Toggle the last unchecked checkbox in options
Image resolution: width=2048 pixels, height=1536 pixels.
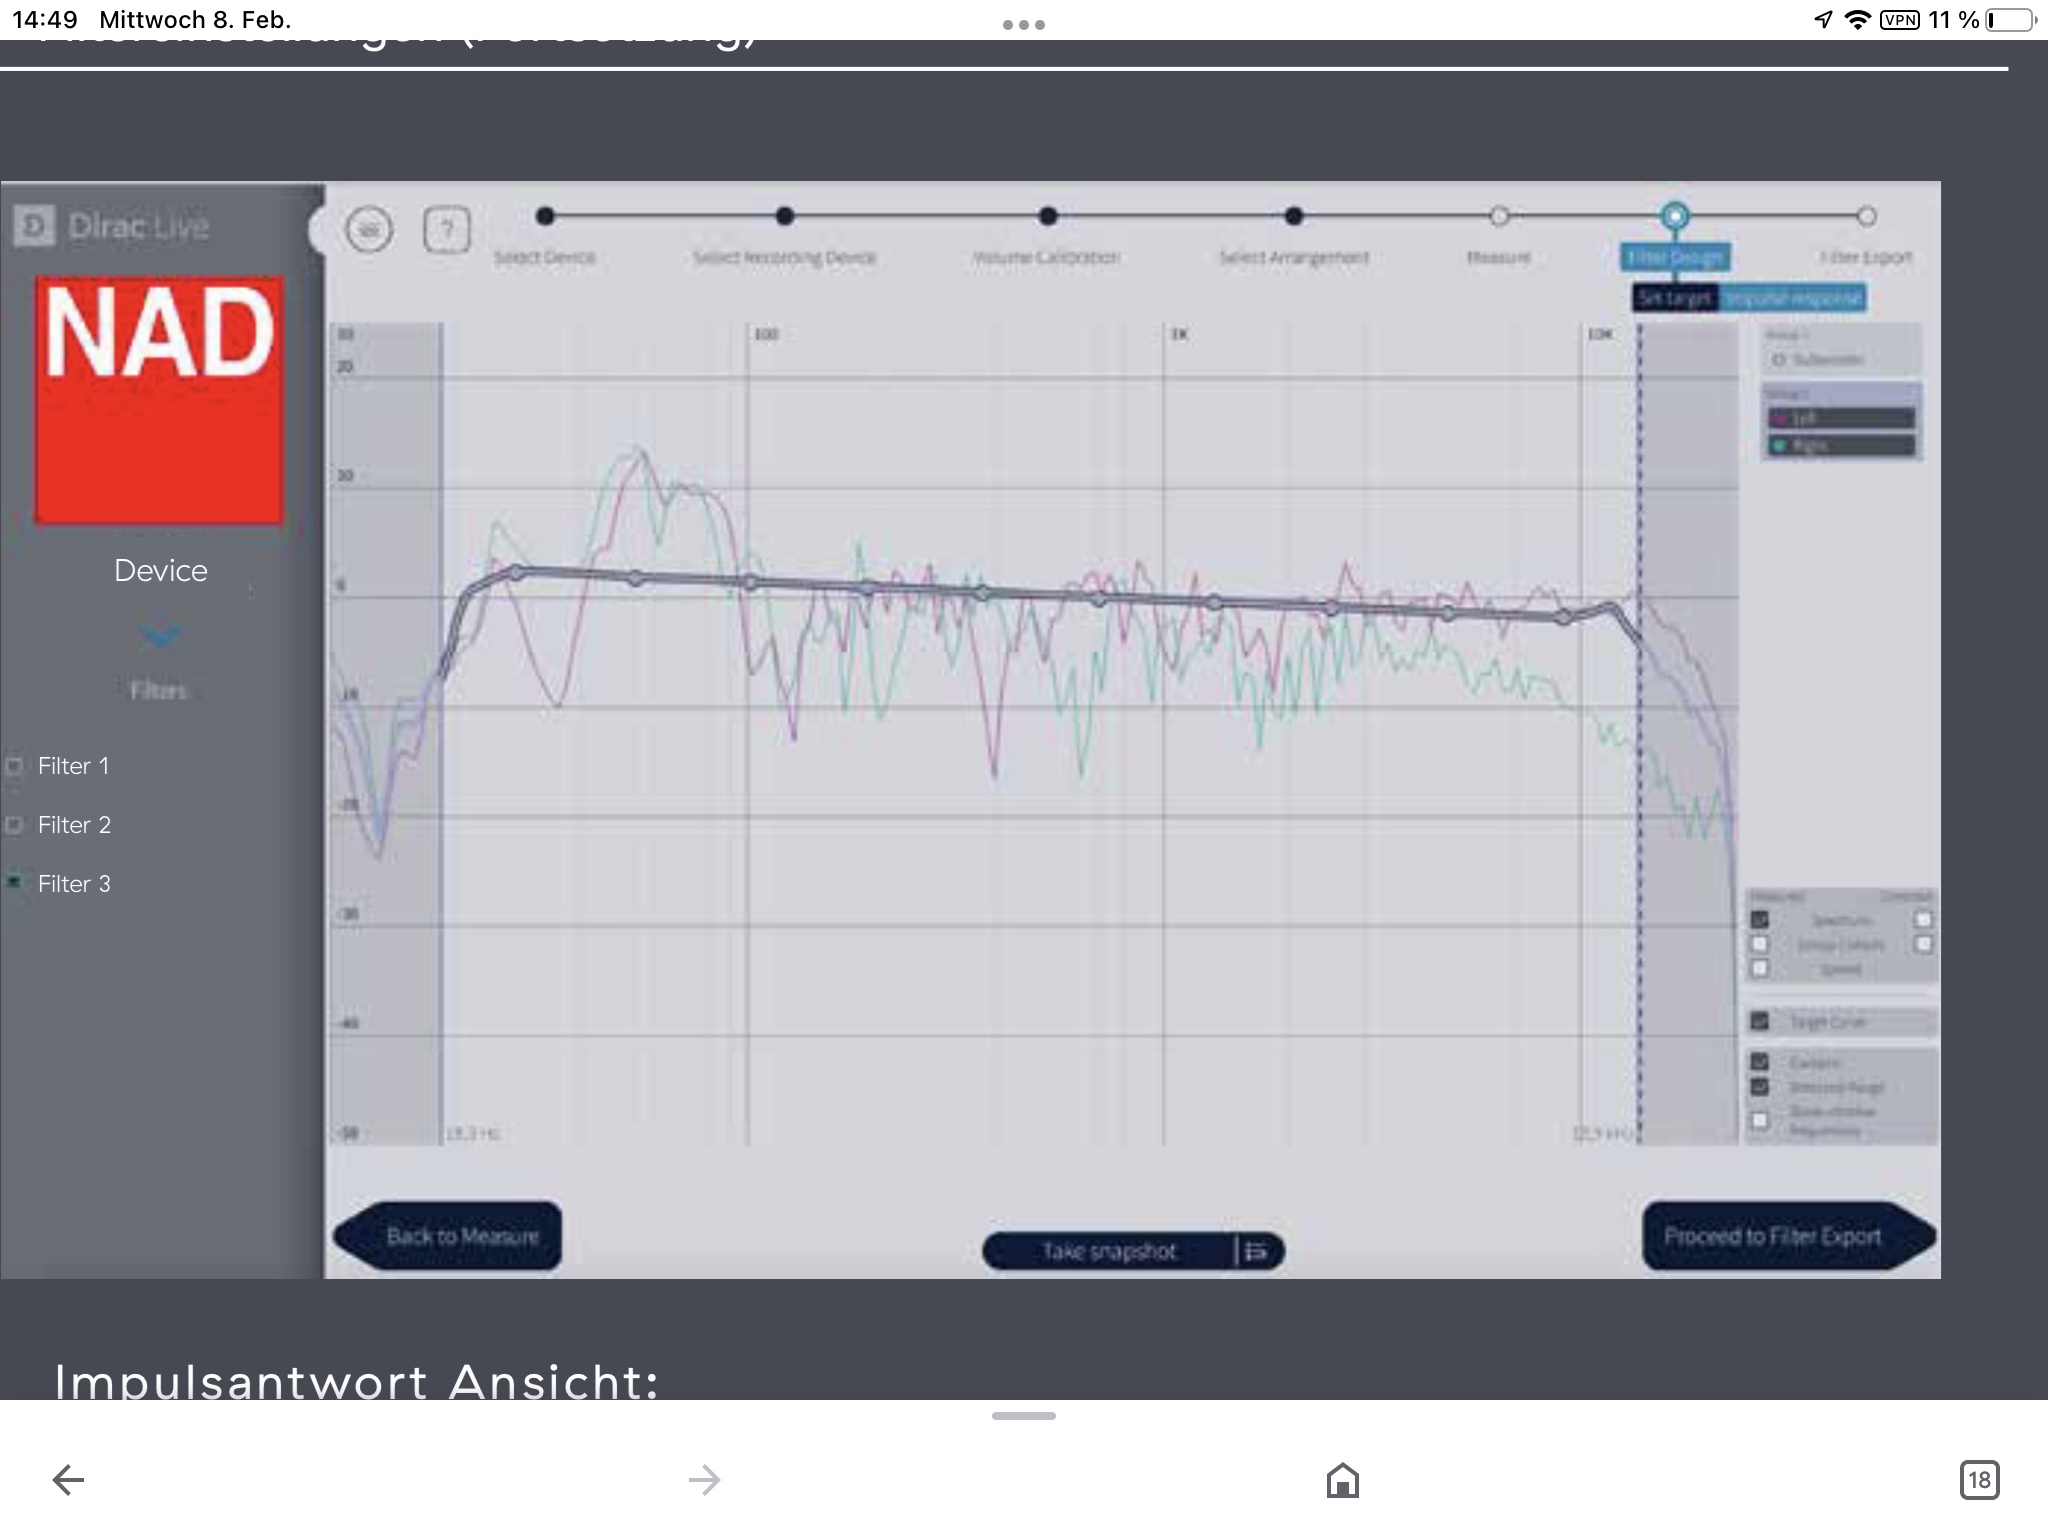(1760, 1120)
